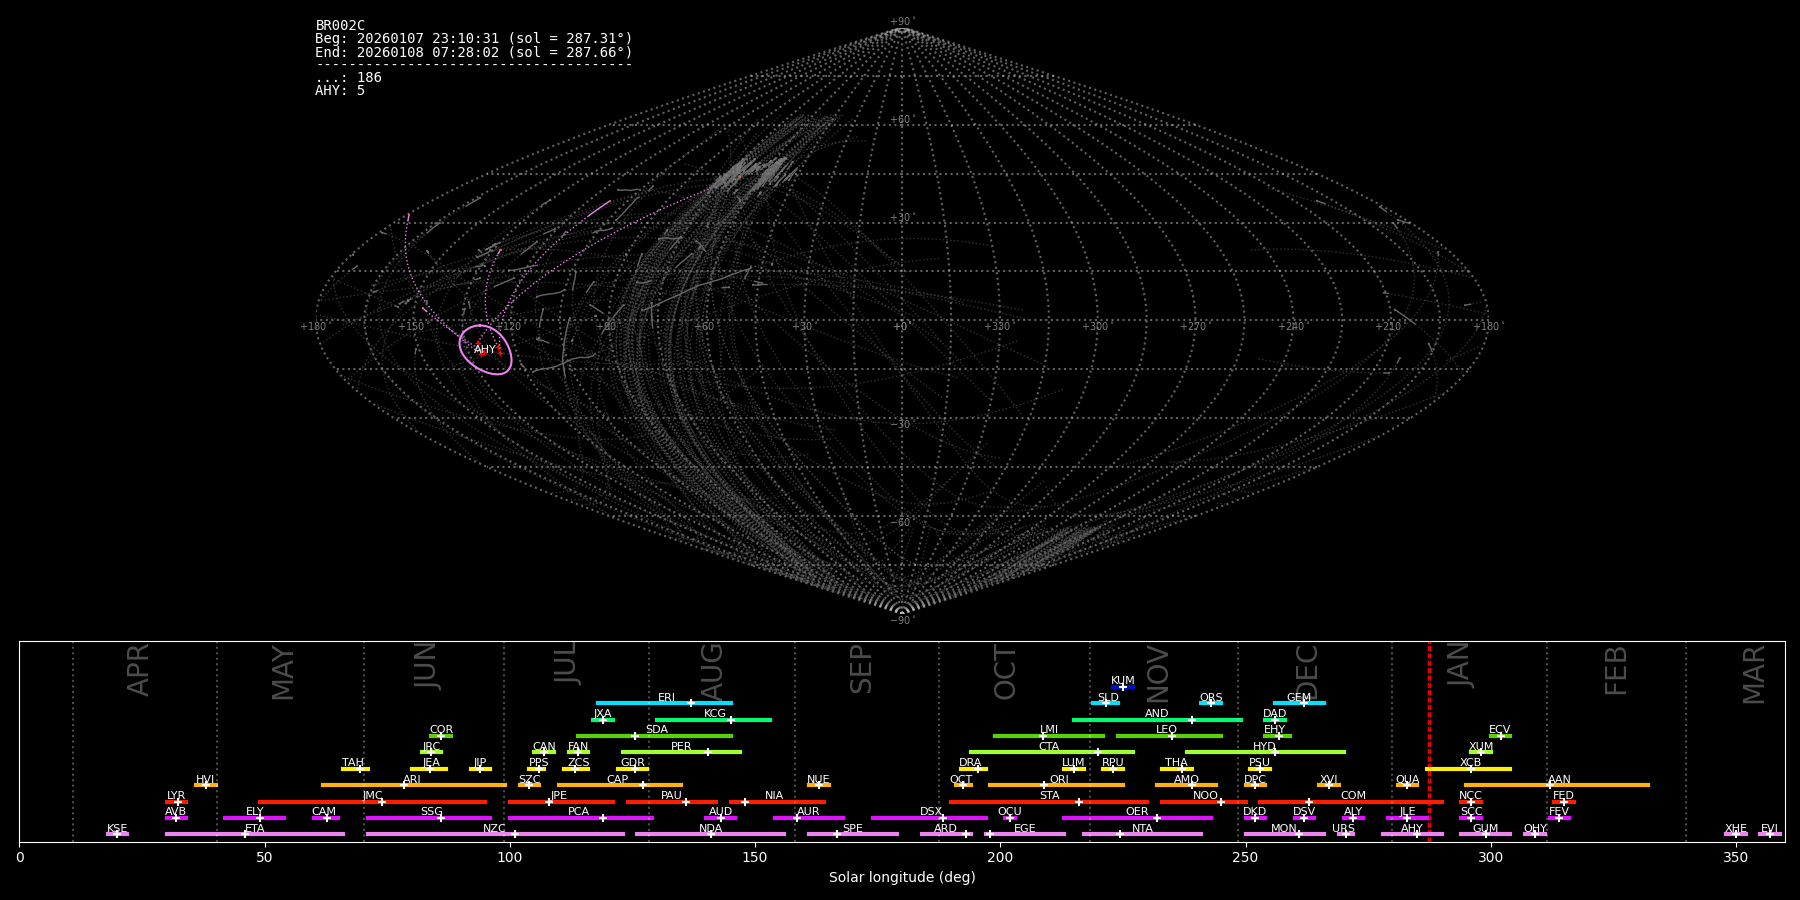Click the COR shower label
1800x900 pixels.
click(x=441, y=730)
